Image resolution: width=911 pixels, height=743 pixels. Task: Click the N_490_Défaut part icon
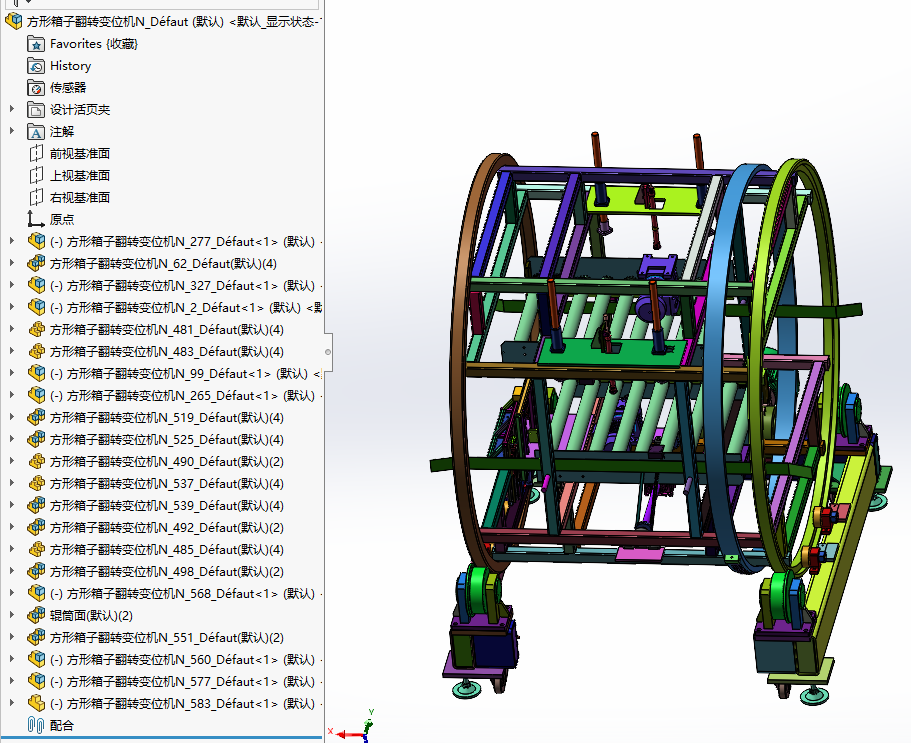point(36,461)
